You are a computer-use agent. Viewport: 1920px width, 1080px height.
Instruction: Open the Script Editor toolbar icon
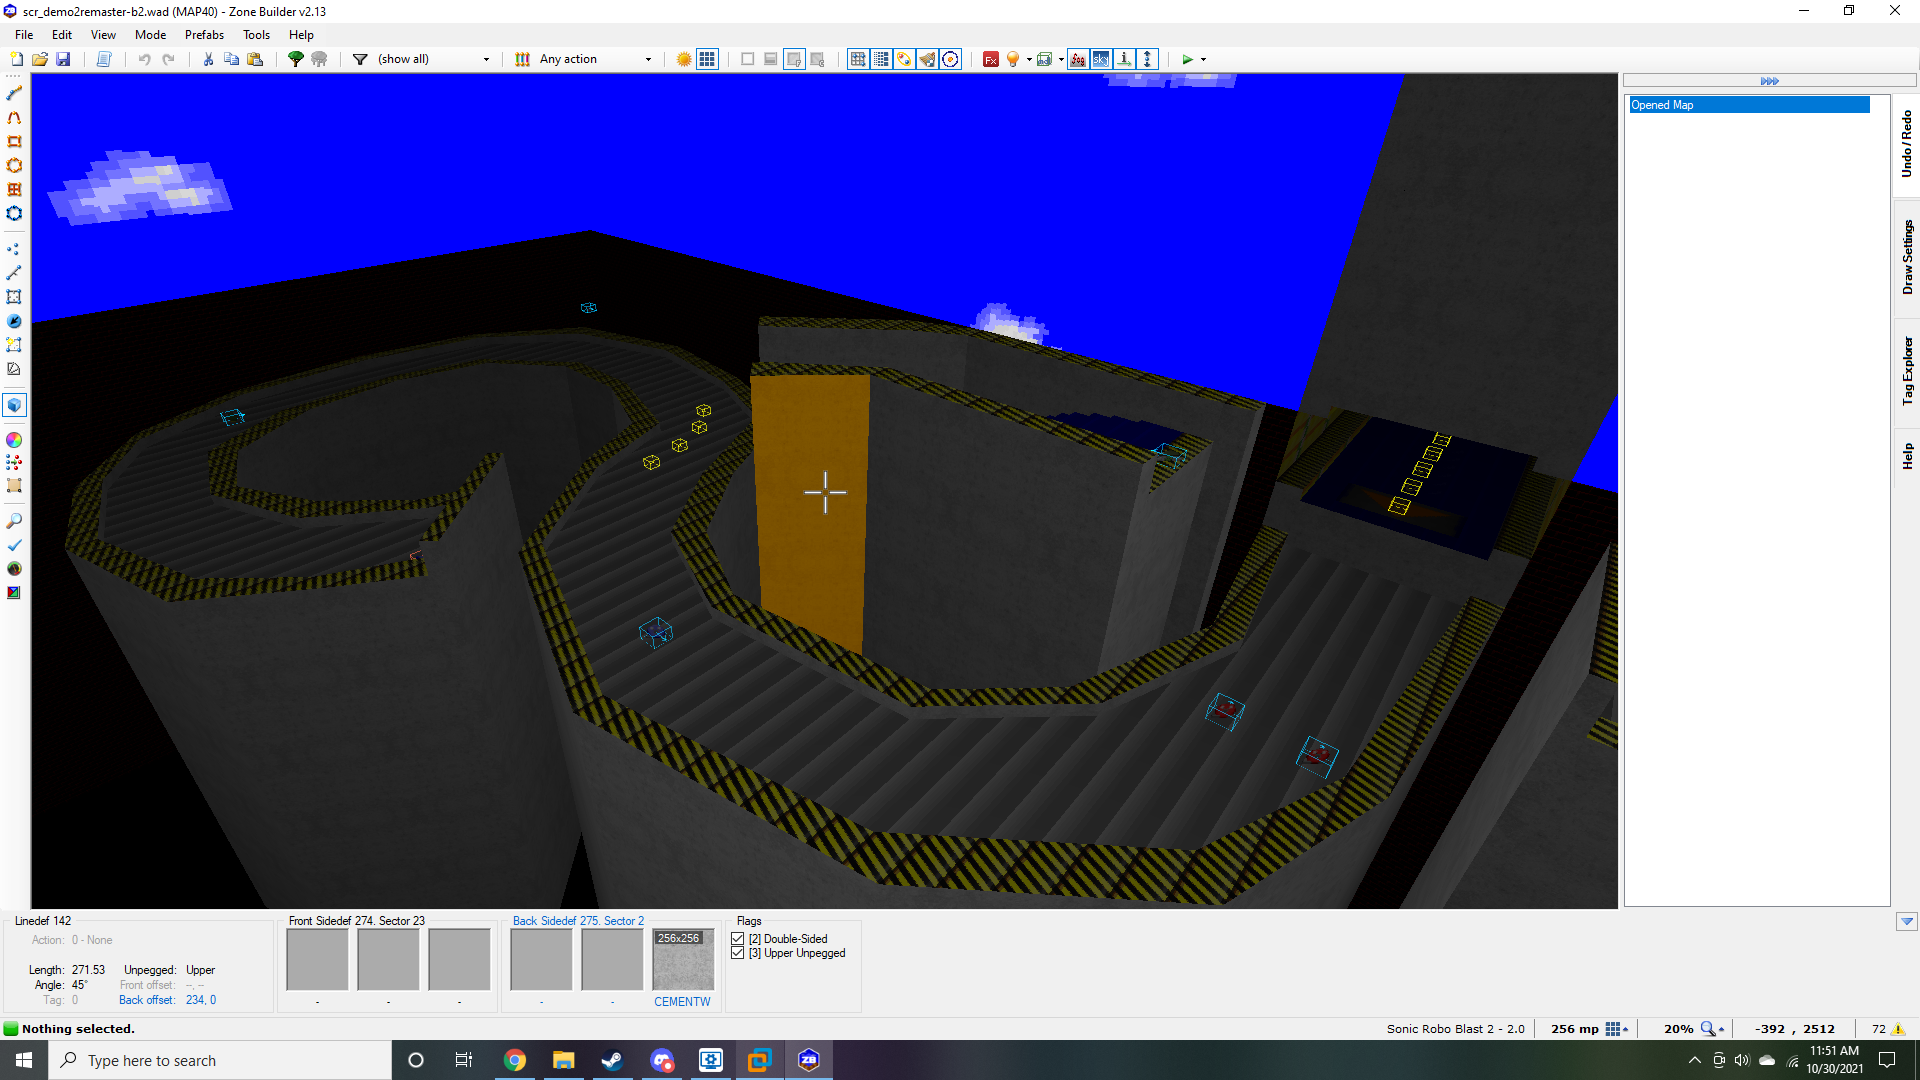click(x=104, y=59)
